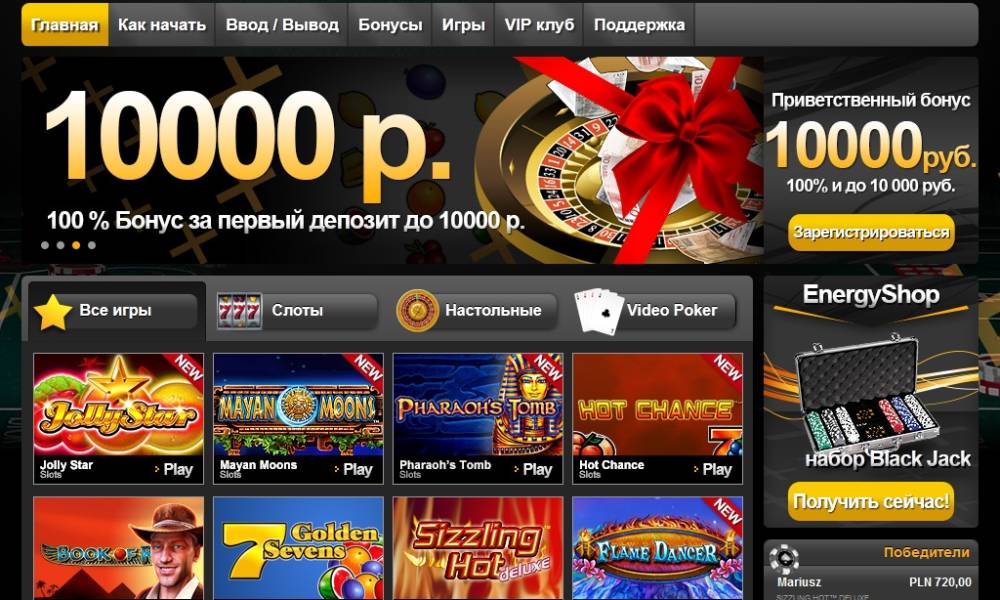Click the roulette wheel table games icon
Screen dimensions: 1000x600
point(417,311)
